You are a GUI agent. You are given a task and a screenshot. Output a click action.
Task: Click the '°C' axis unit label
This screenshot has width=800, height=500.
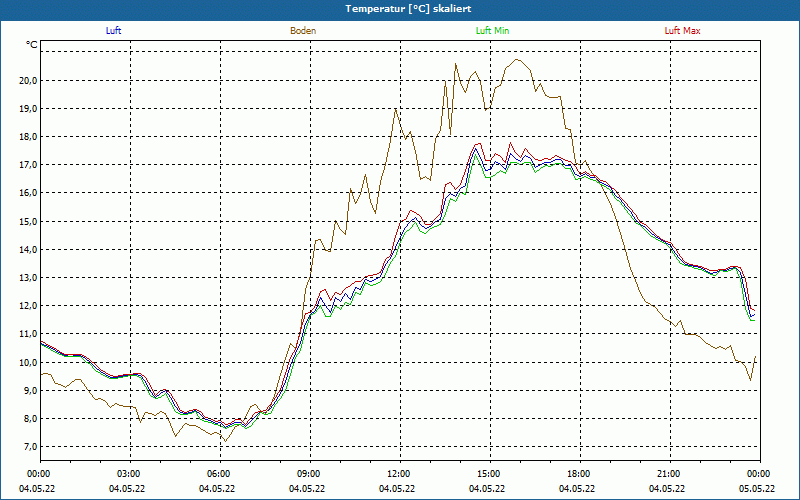point(32,45)
